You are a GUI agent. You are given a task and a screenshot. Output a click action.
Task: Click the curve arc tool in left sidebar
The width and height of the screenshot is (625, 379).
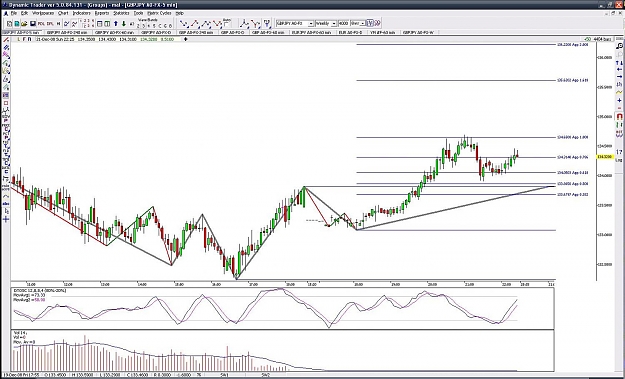click(x=6, y=195)
